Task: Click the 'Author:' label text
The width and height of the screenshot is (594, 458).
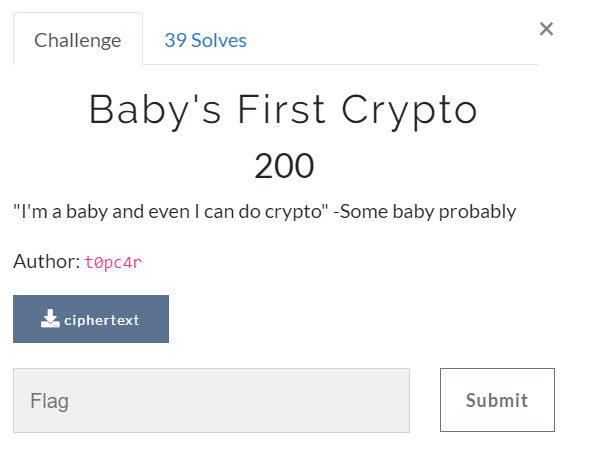Action: pos(47,261)
